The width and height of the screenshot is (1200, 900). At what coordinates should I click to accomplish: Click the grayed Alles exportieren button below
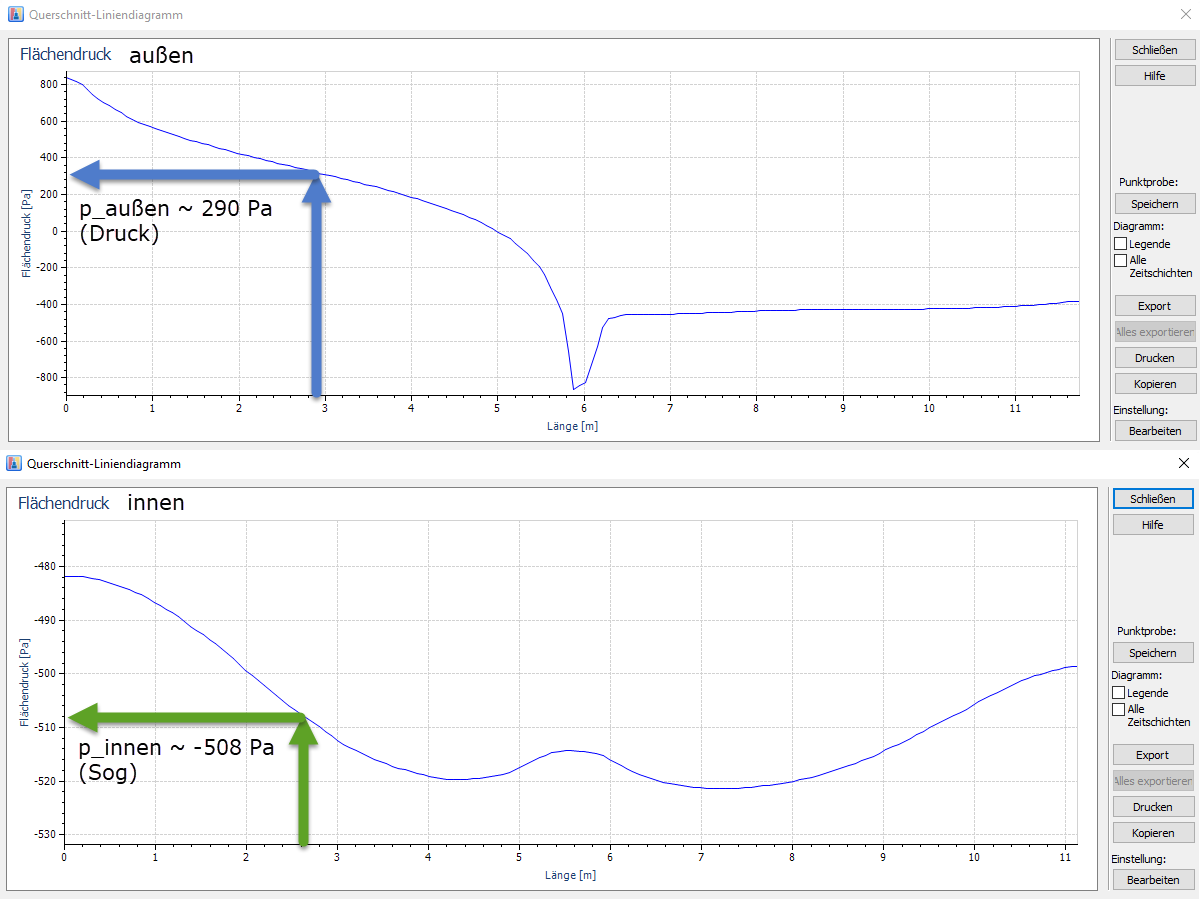1153,780
